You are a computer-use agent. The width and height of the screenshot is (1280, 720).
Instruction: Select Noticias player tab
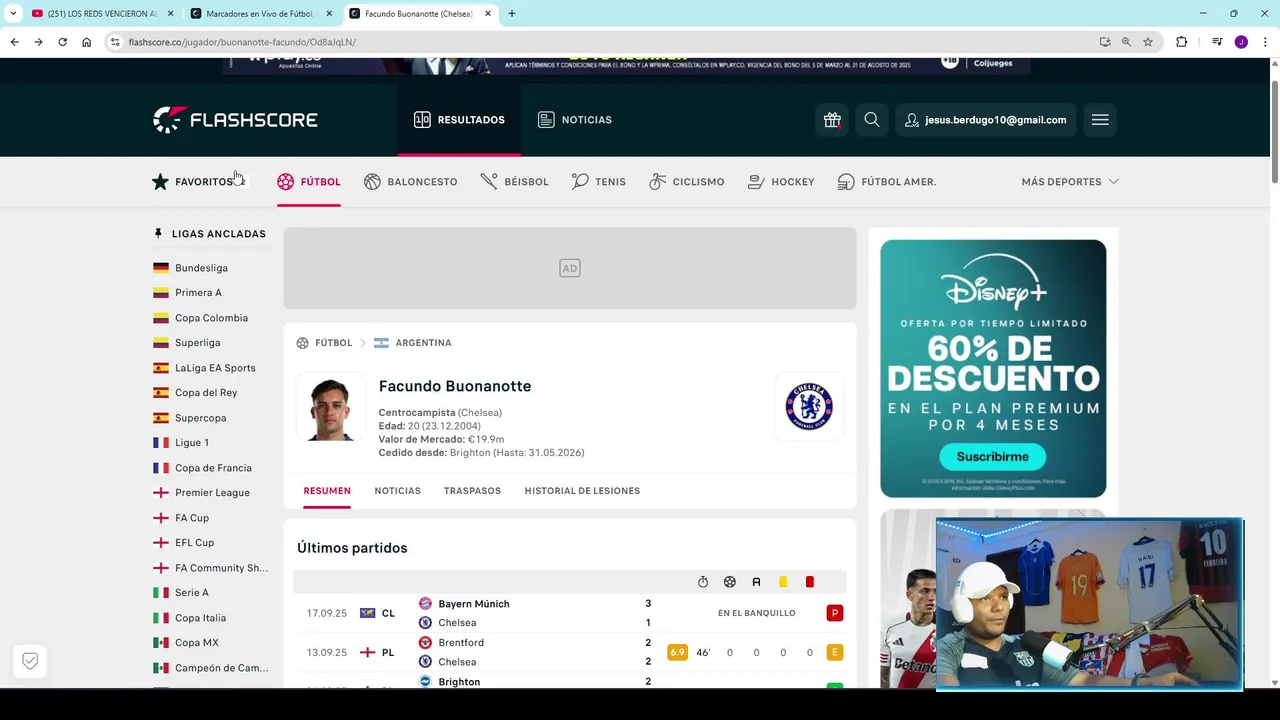(397, 491)
